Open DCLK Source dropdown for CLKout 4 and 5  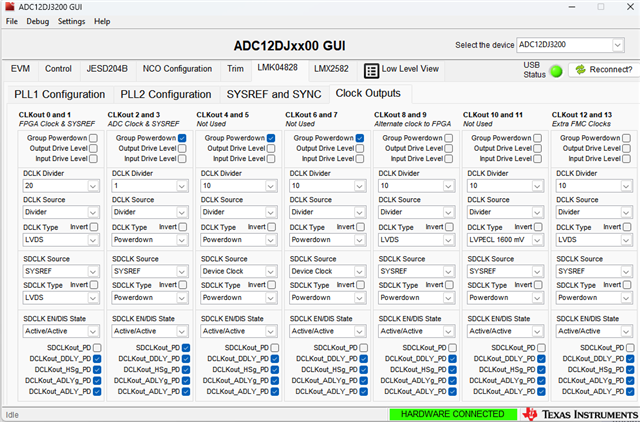coord(239,212)
